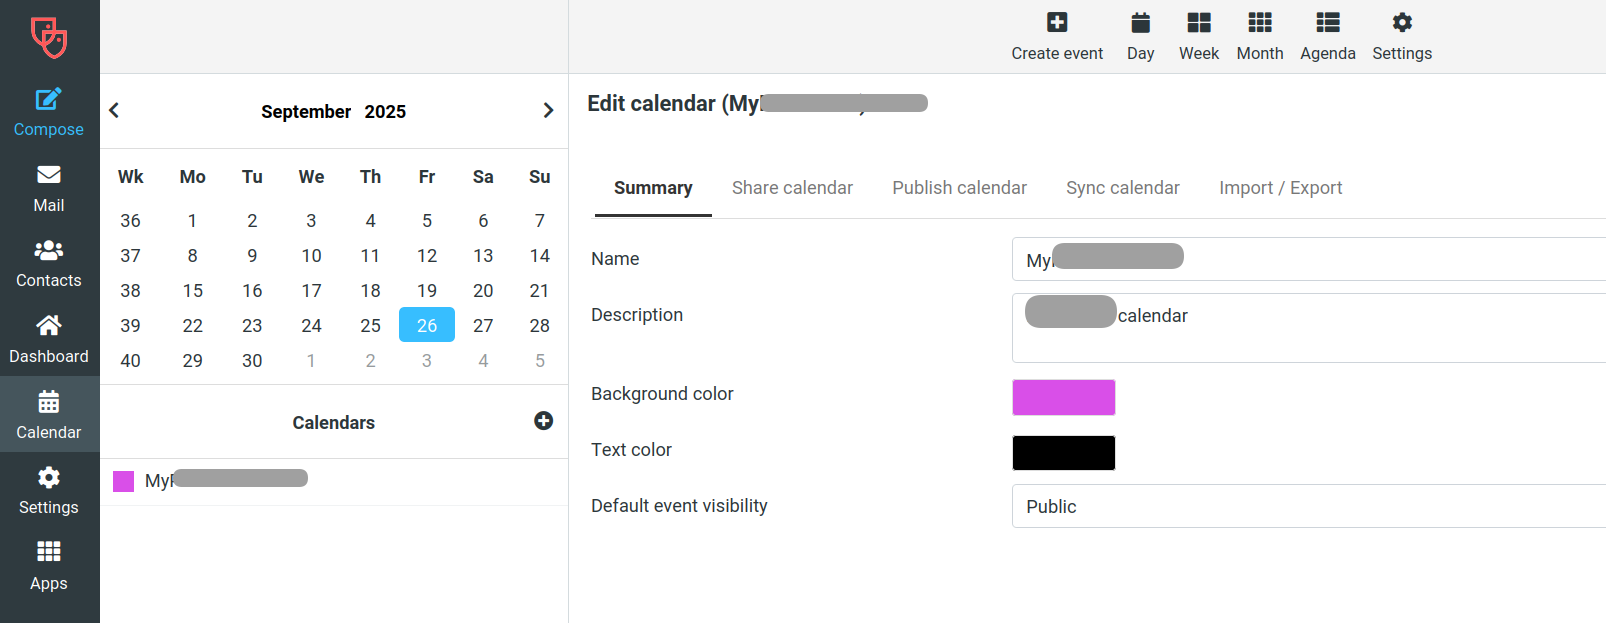Go to the Dashboard
Screen dimensions: 1606x623
pyautogui.click(x=48, y=340)
